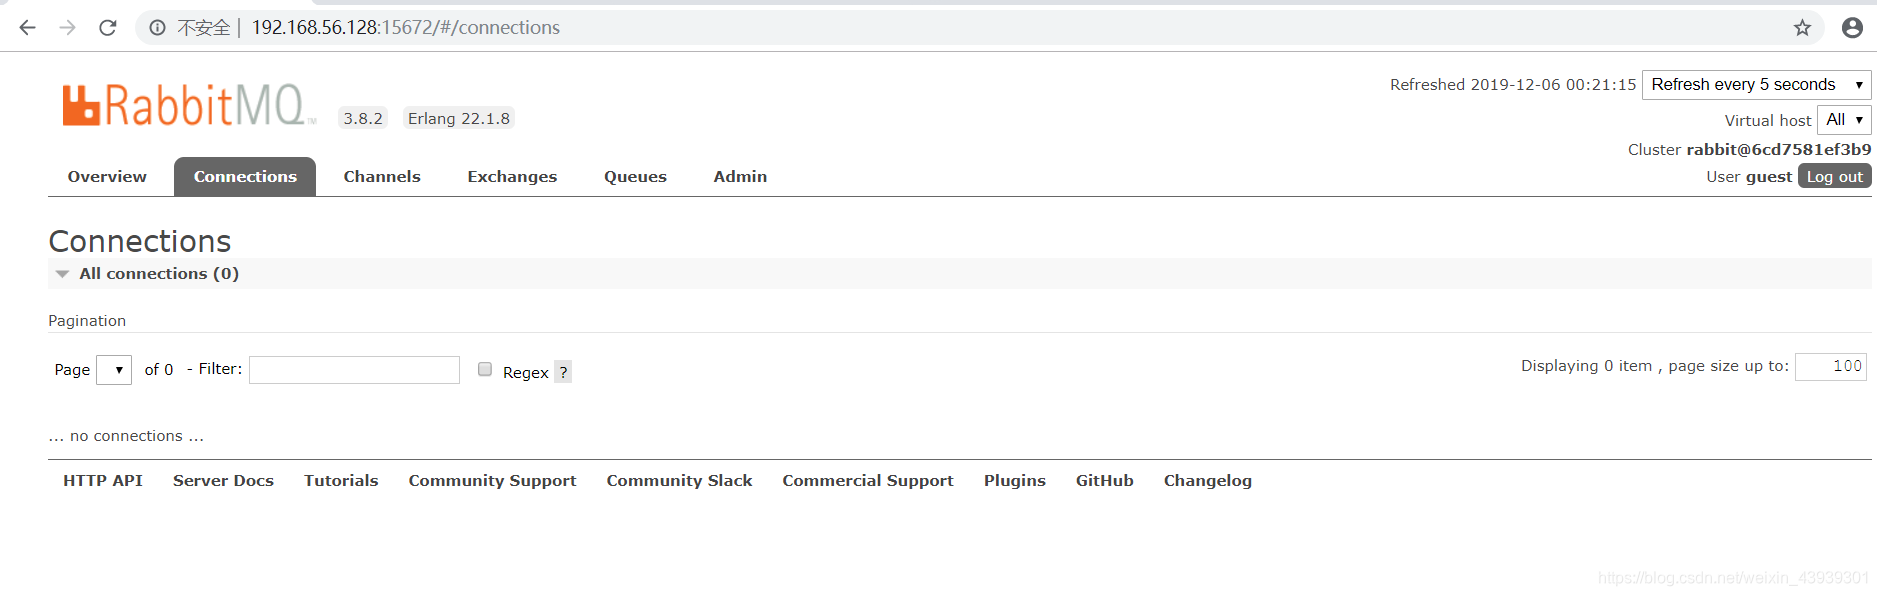Open the Regex help question mark
Viewport: 1877px width, 596px height.
563,372
